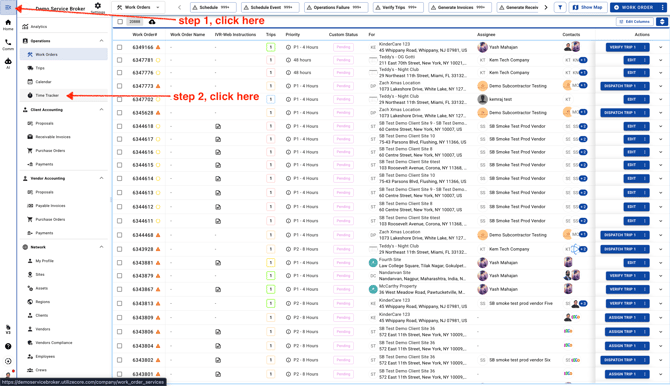Click the Show Map button

[587, 7]
